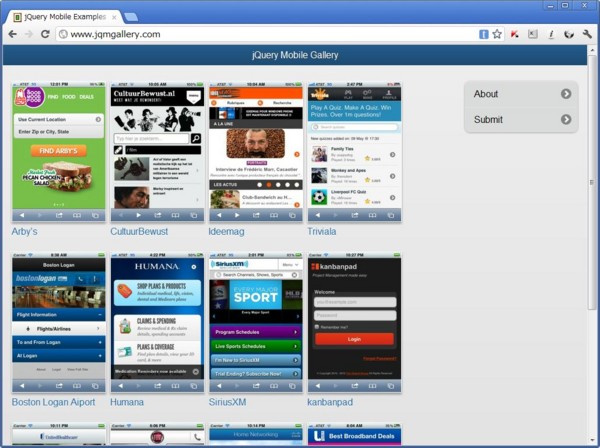Click the kanbanpad screenshot thumbnail
This screenshot has width=600, height=448.
point(354,322)
